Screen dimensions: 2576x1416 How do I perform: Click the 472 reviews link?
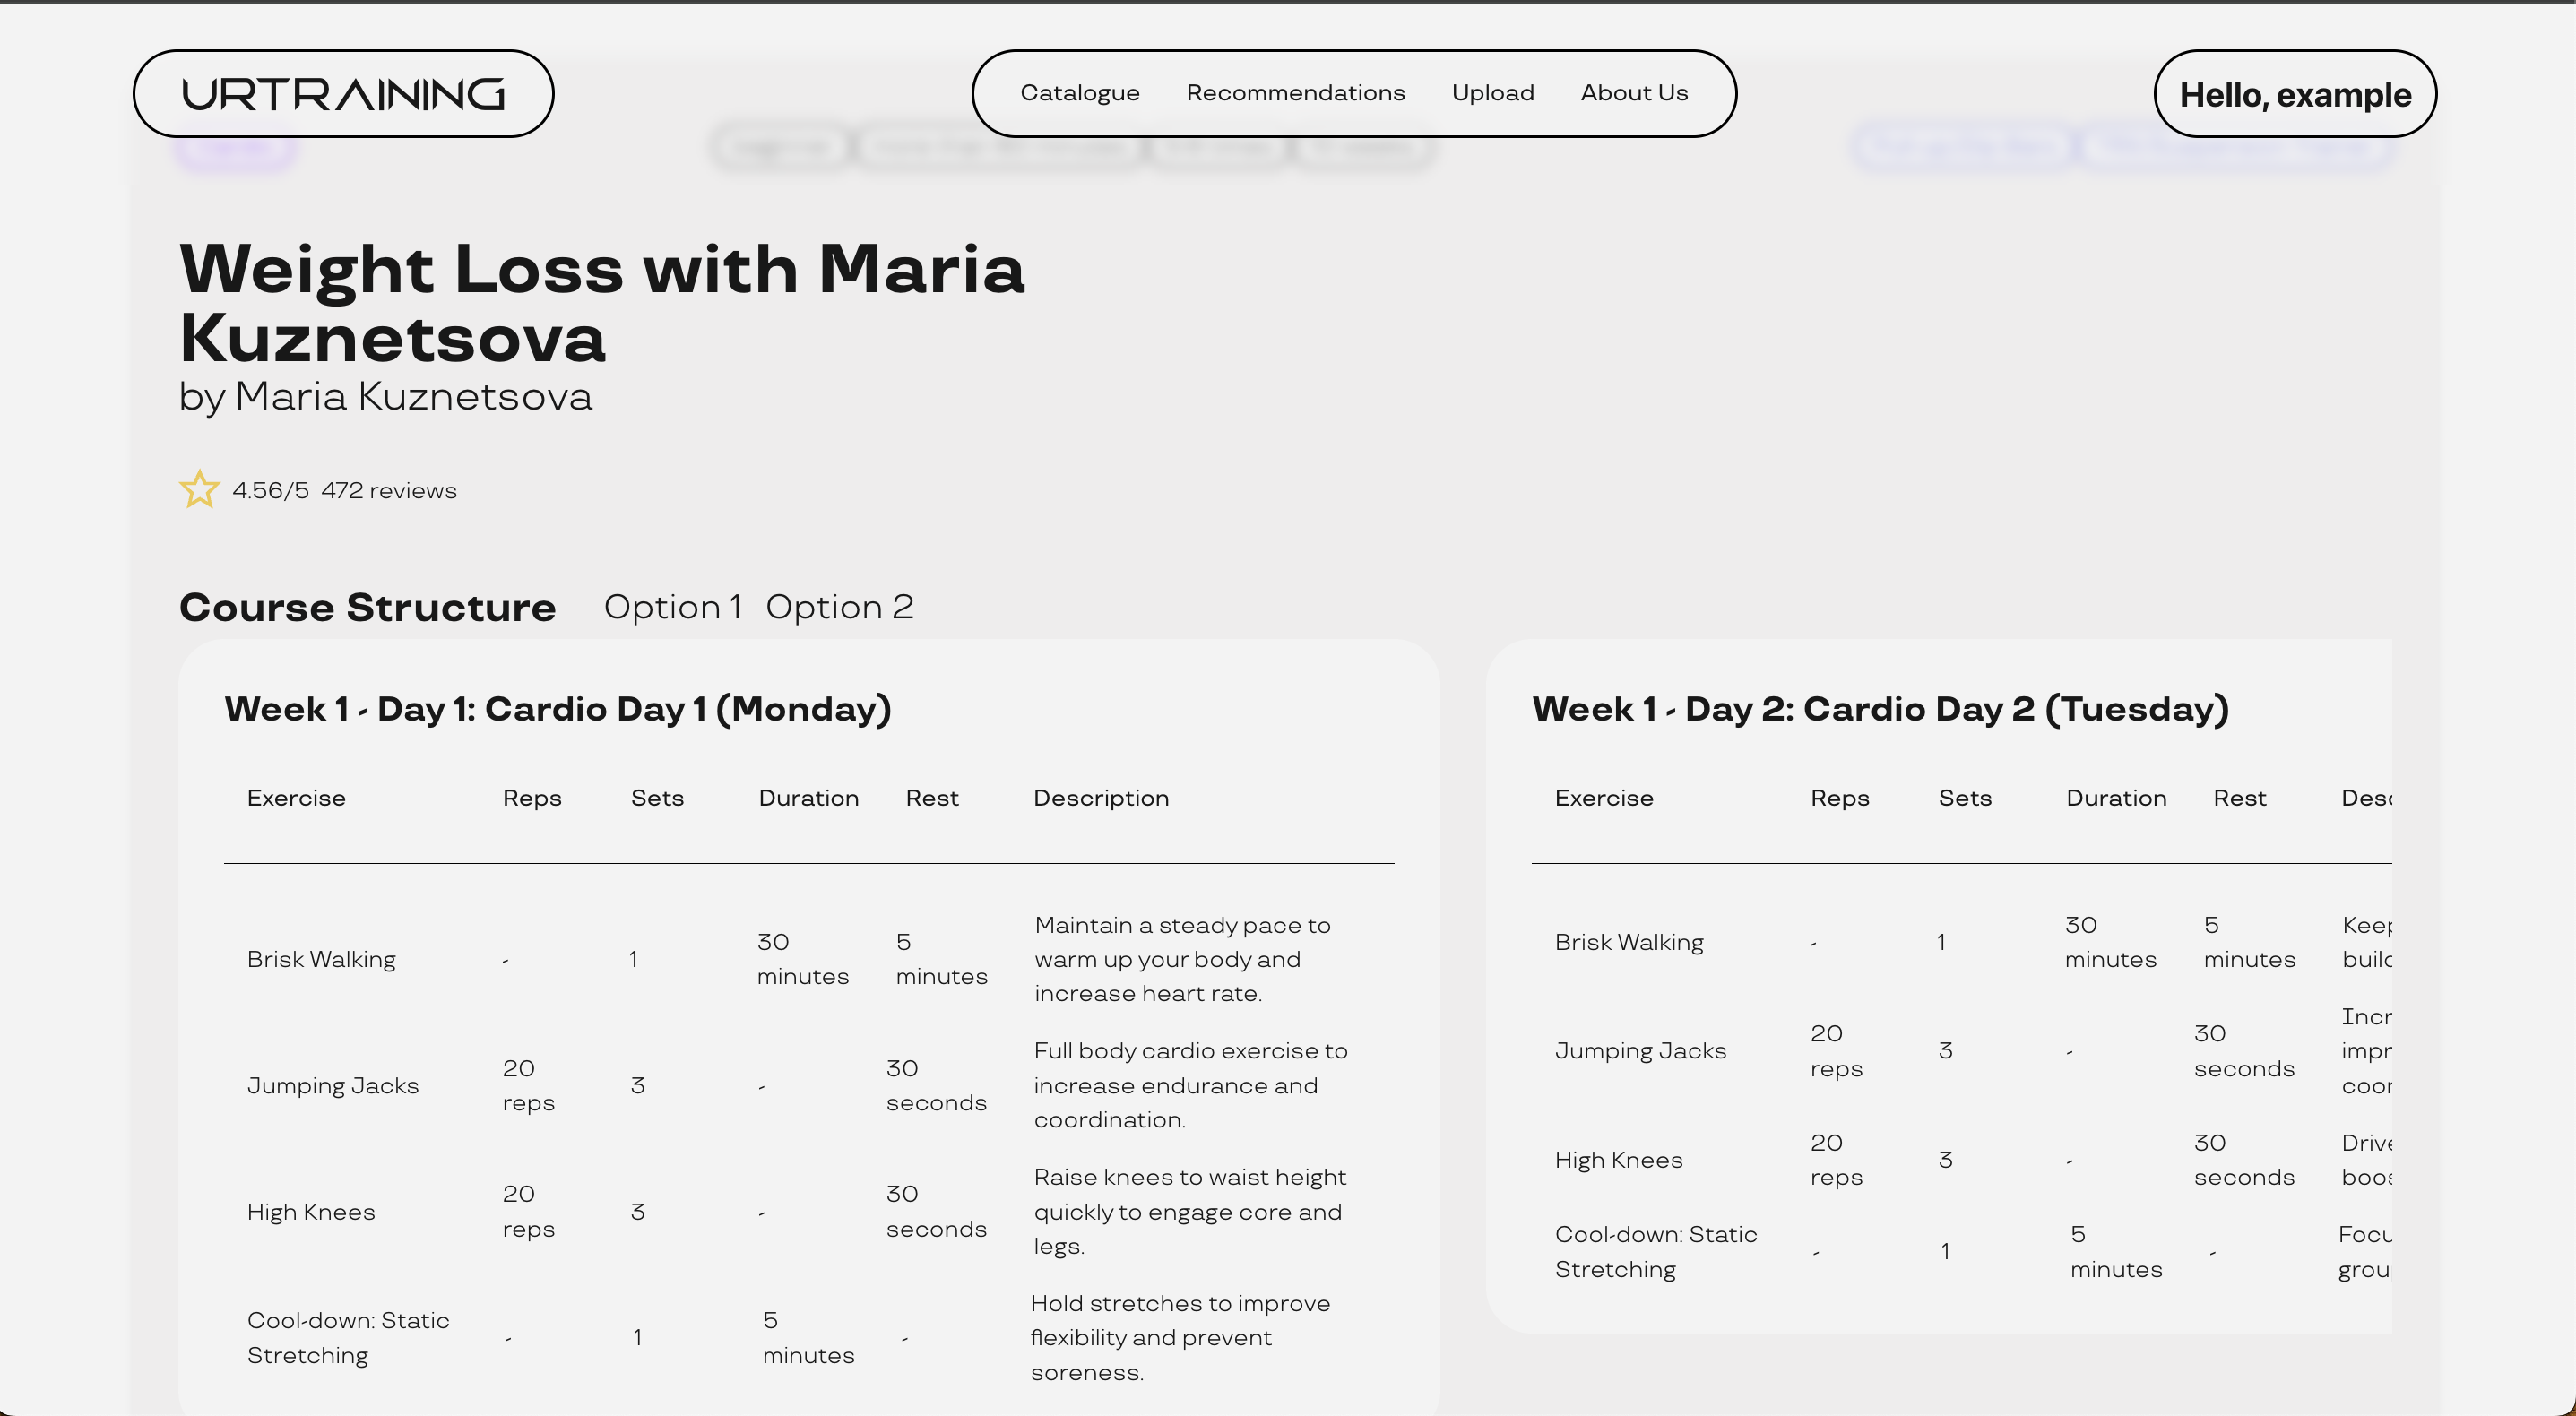tap(388, 491)
